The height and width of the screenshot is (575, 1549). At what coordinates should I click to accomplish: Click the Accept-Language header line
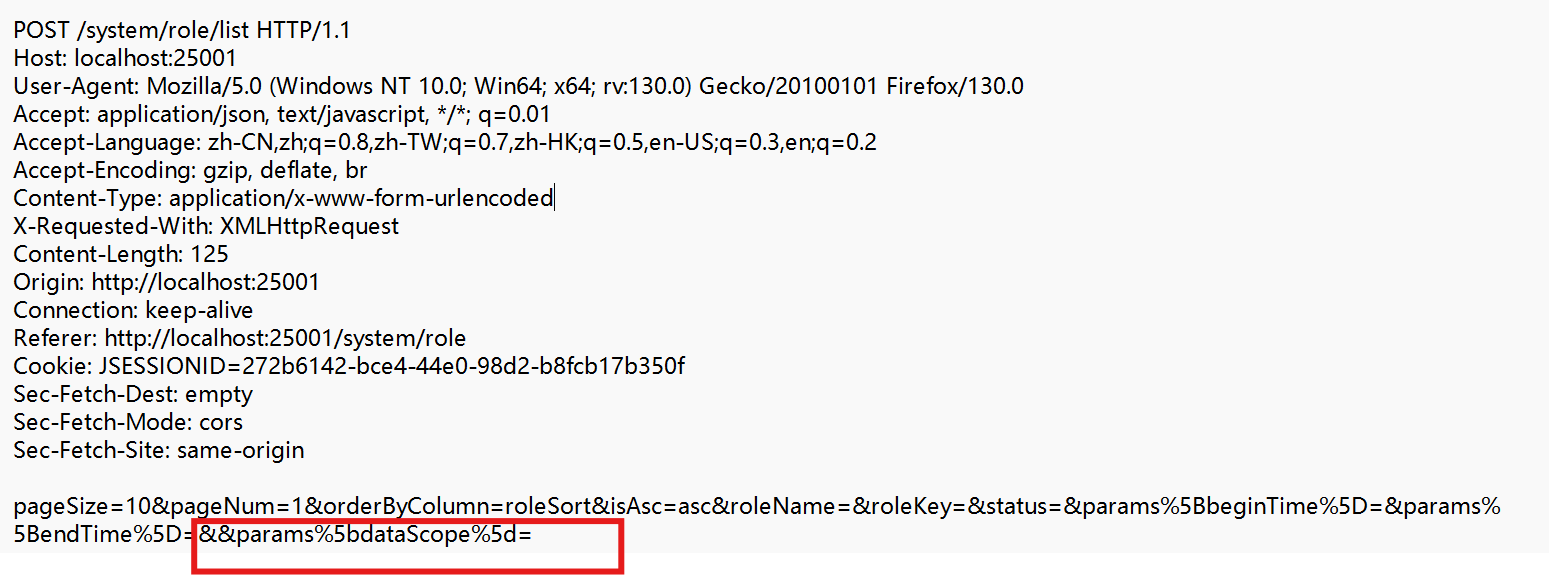(x=445, y=143)
